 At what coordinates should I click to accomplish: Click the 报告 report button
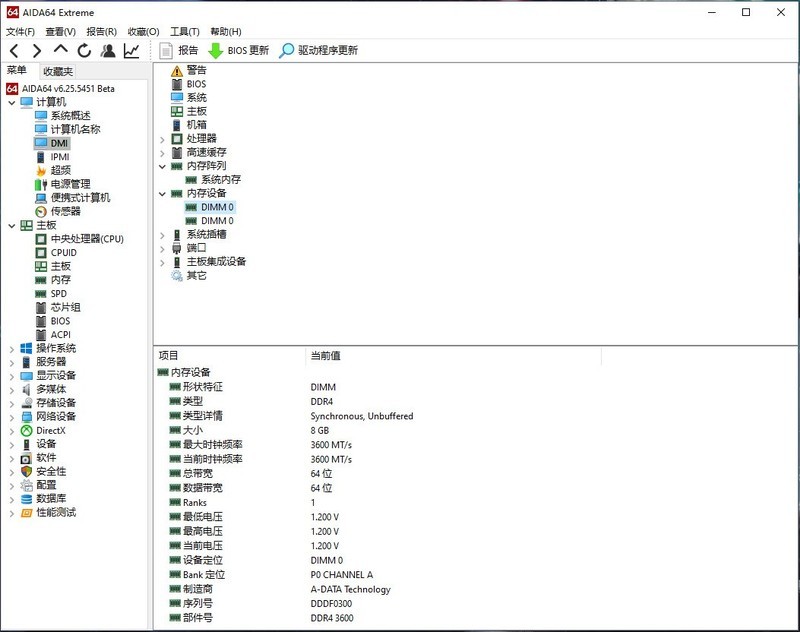click(x=179, y=50)
